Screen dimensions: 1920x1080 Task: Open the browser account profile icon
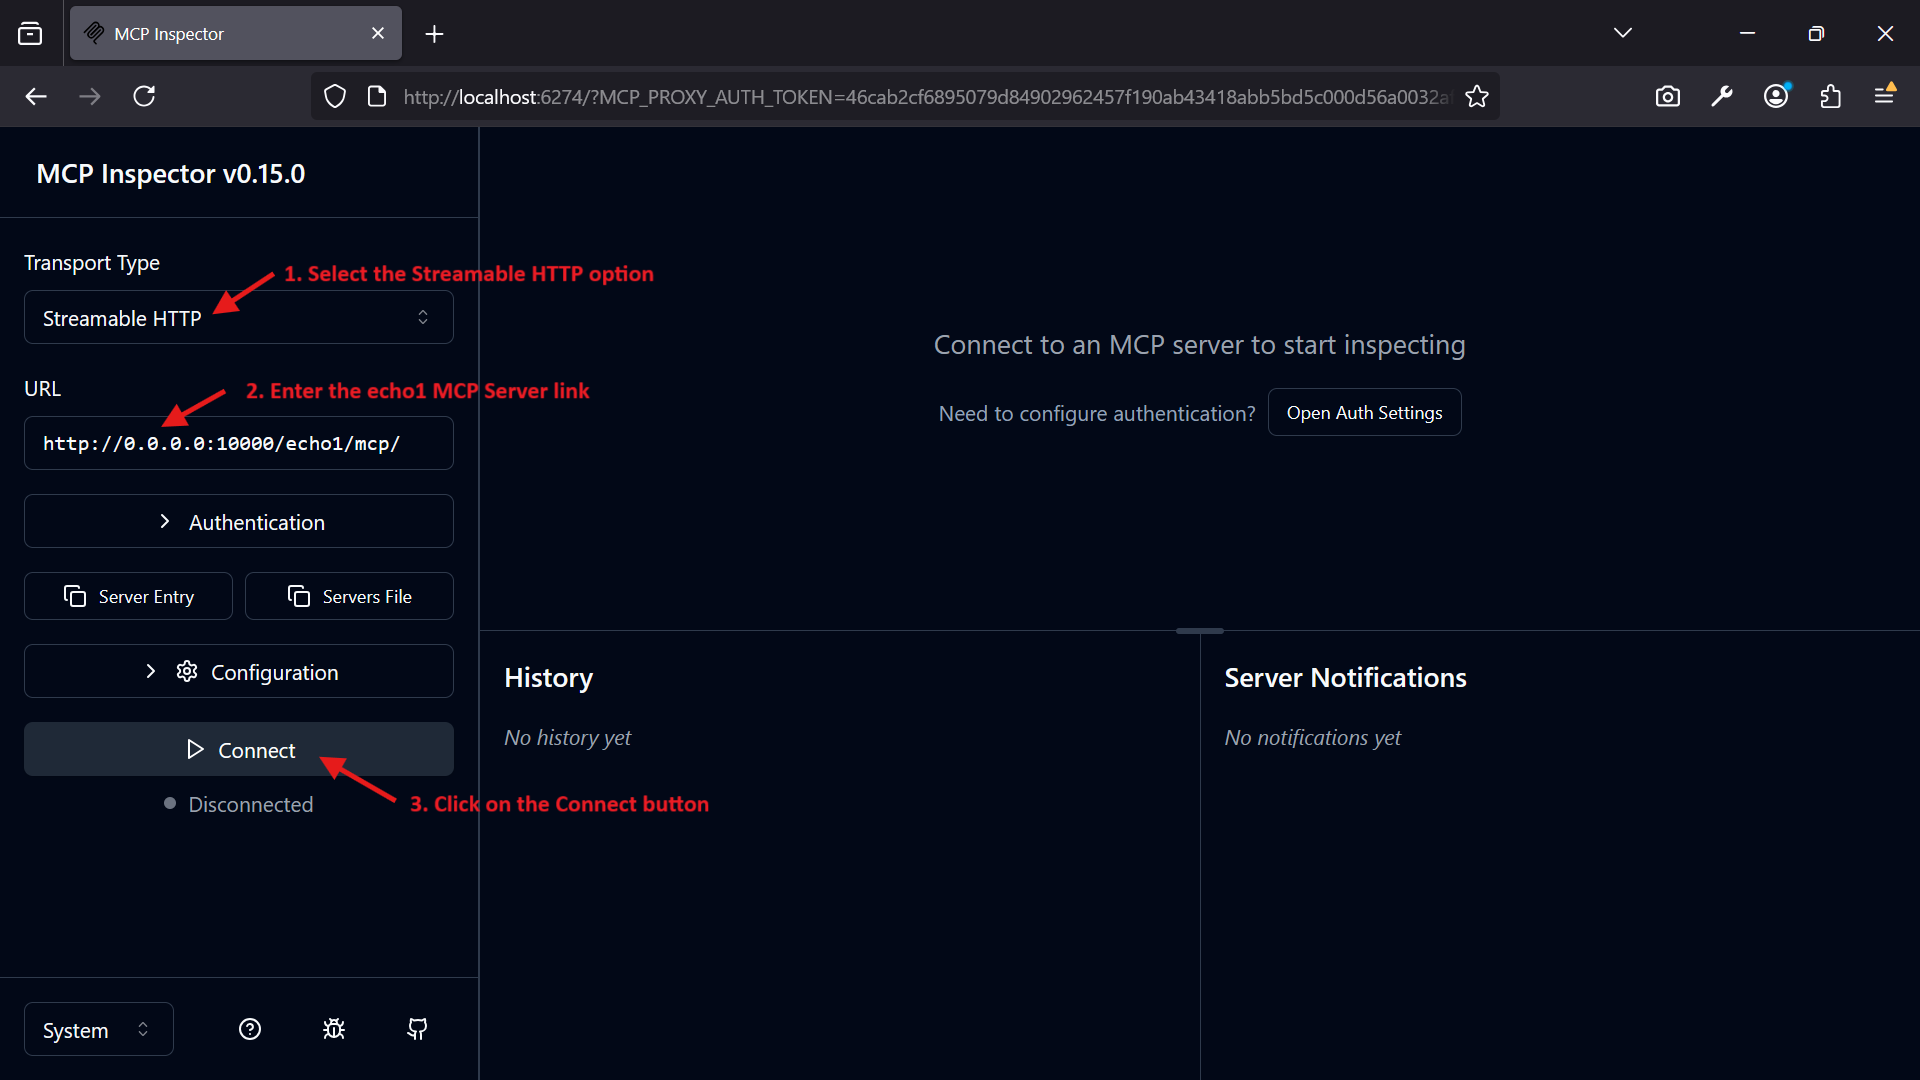1776,96
